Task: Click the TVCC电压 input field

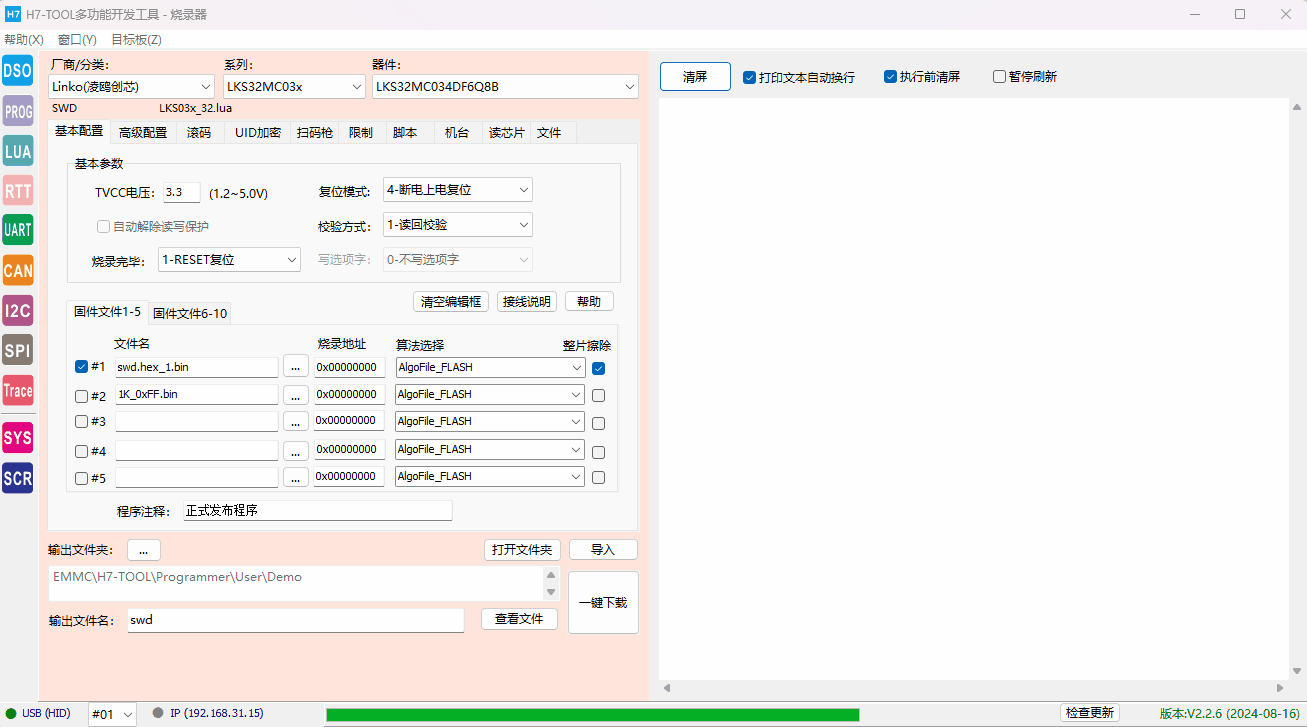Action: [182, 192]
